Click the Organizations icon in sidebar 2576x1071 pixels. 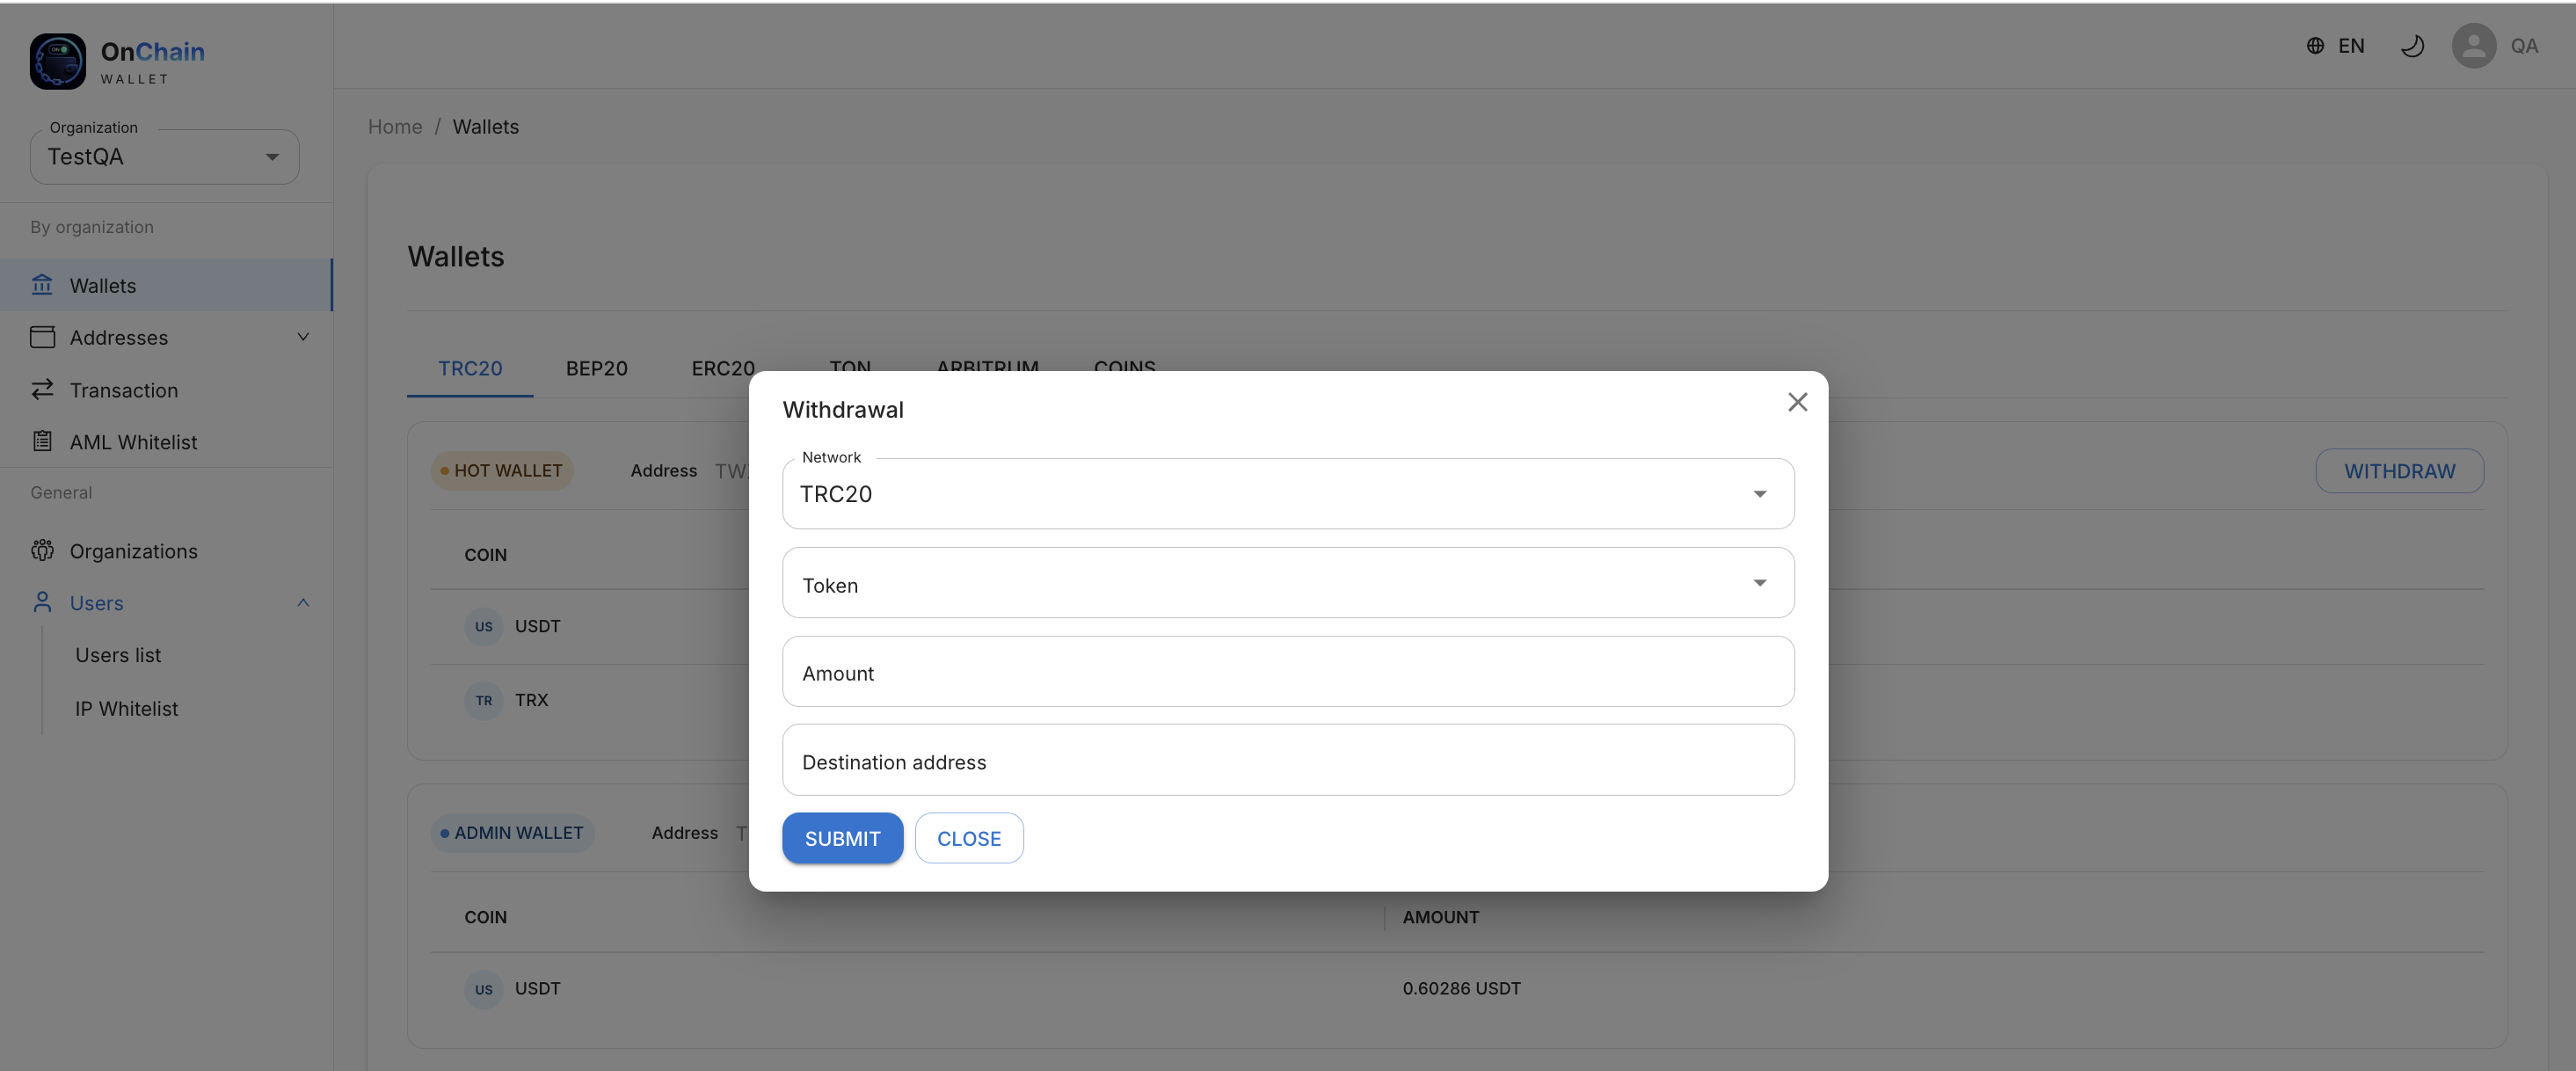[42, 550]
